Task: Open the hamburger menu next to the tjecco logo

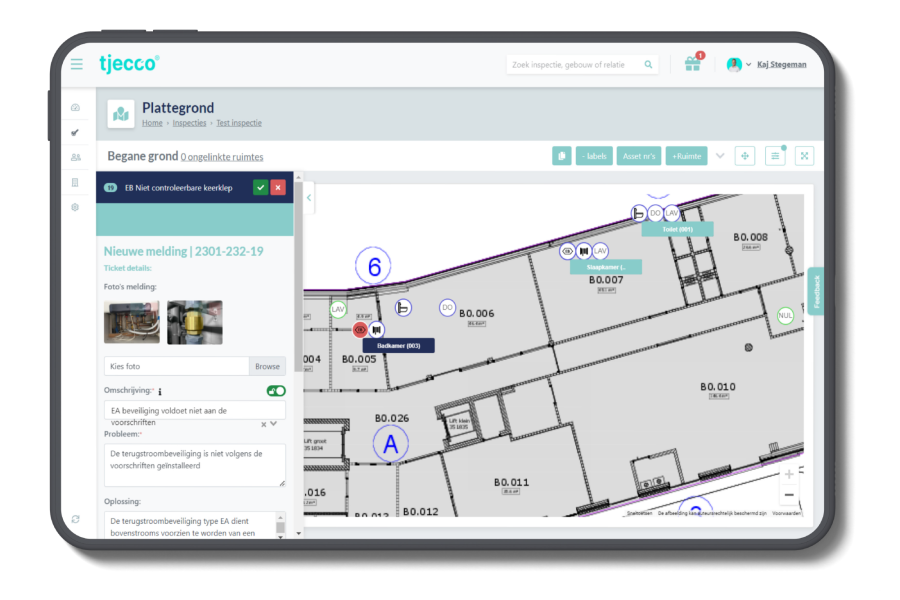Action: click(76, 64)
